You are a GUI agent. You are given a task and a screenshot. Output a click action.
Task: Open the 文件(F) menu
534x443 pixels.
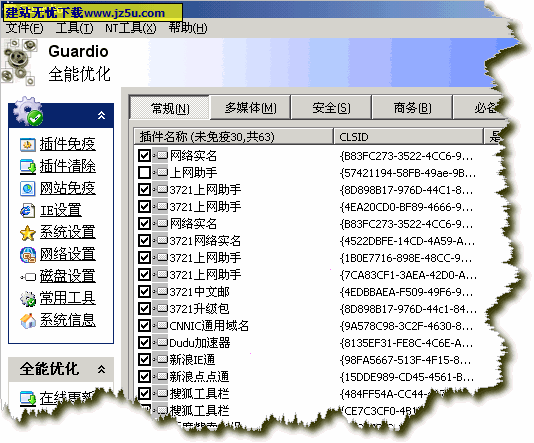pos(25,28)
